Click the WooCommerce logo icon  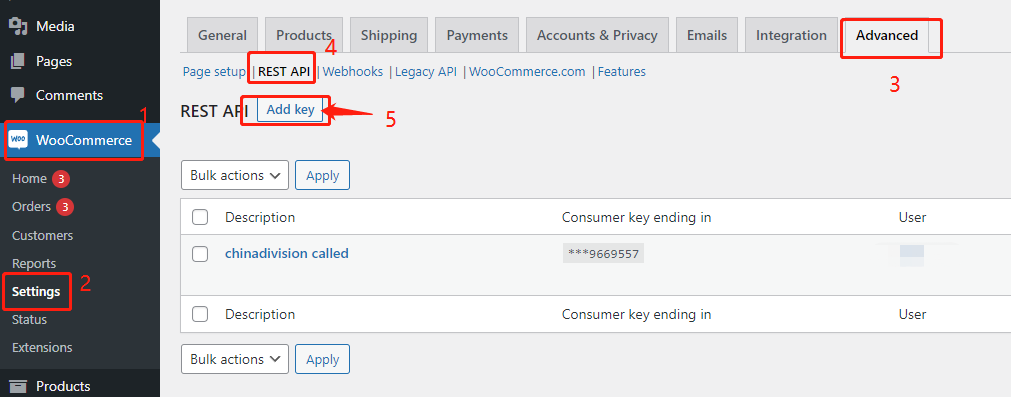point(18,140)
